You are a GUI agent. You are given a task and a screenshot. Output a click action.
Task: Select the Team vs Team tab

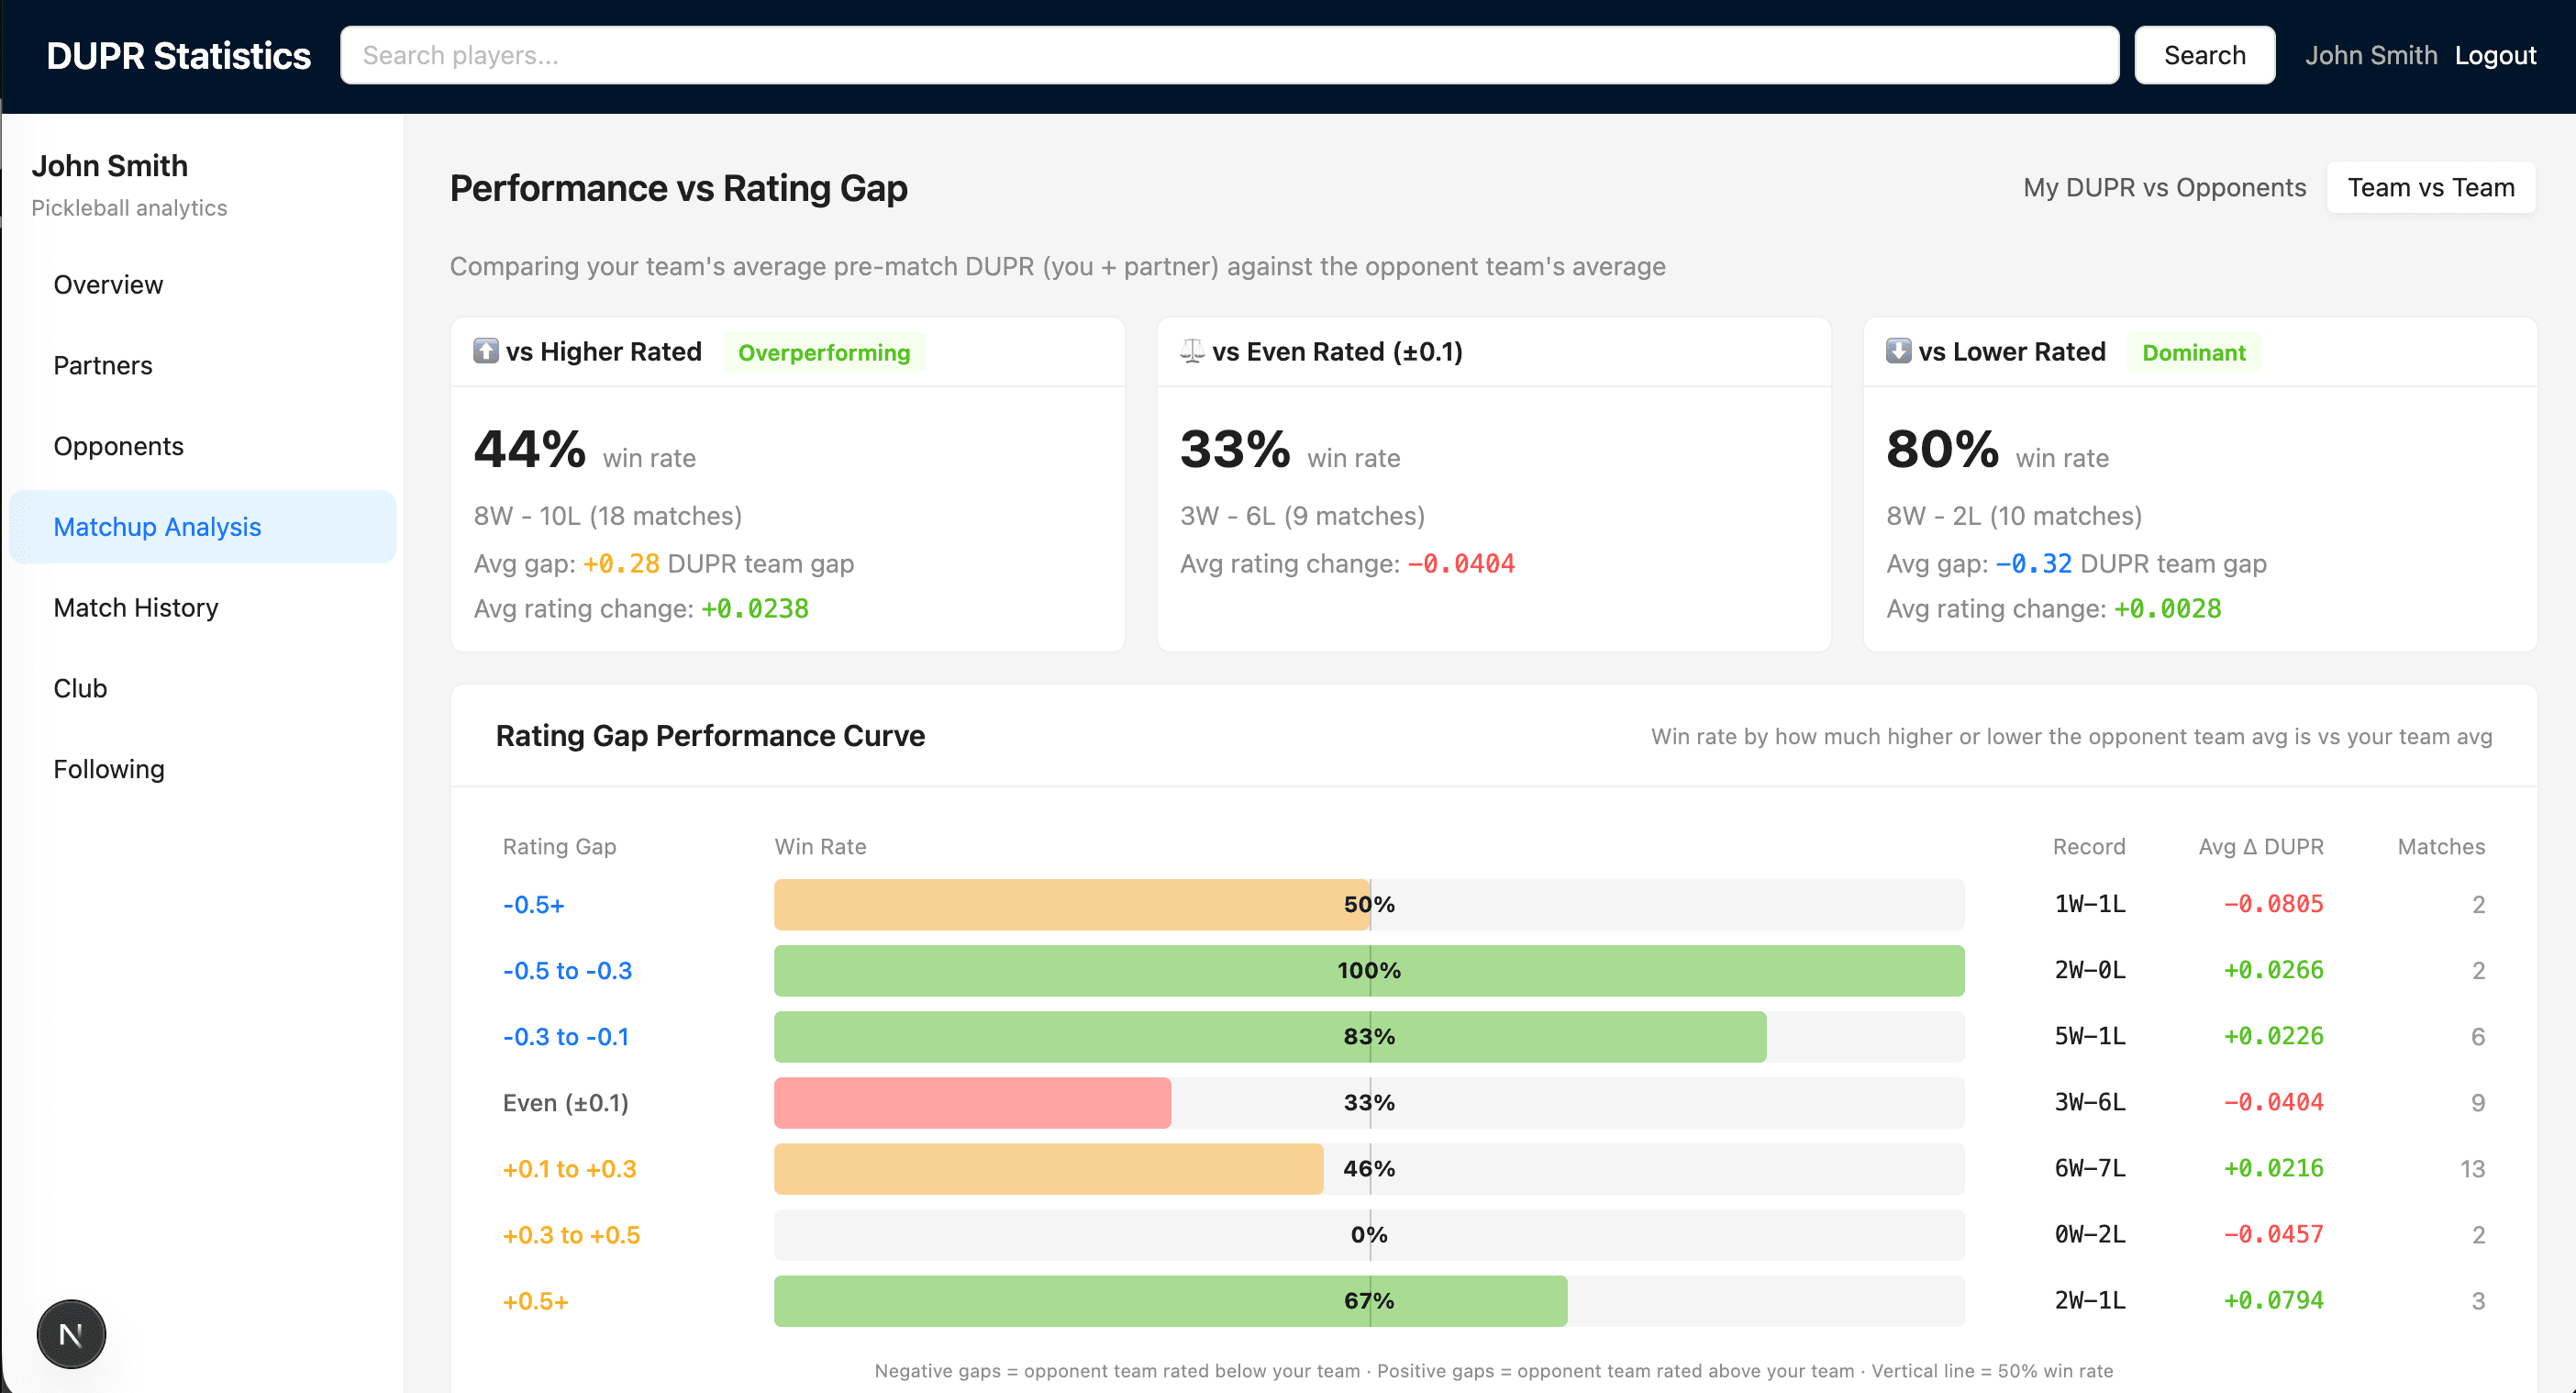(2431, 187)
